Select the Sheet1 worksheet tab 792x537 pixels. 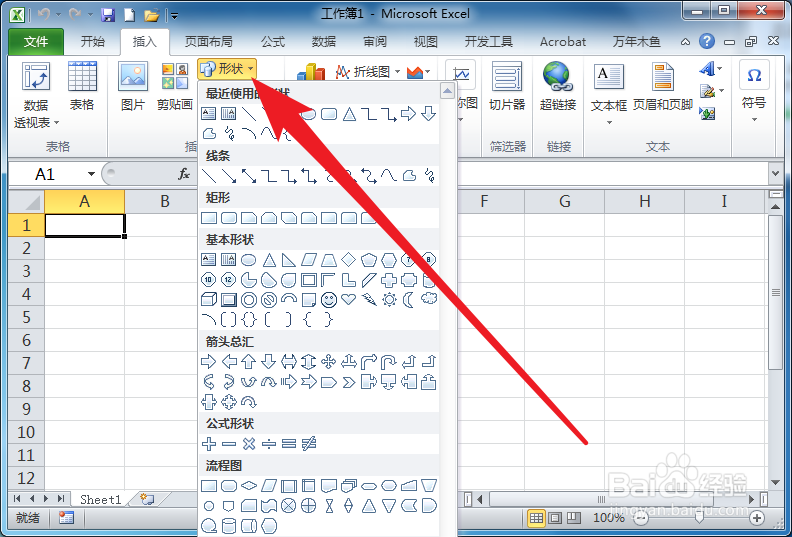(x=101, y=500)
